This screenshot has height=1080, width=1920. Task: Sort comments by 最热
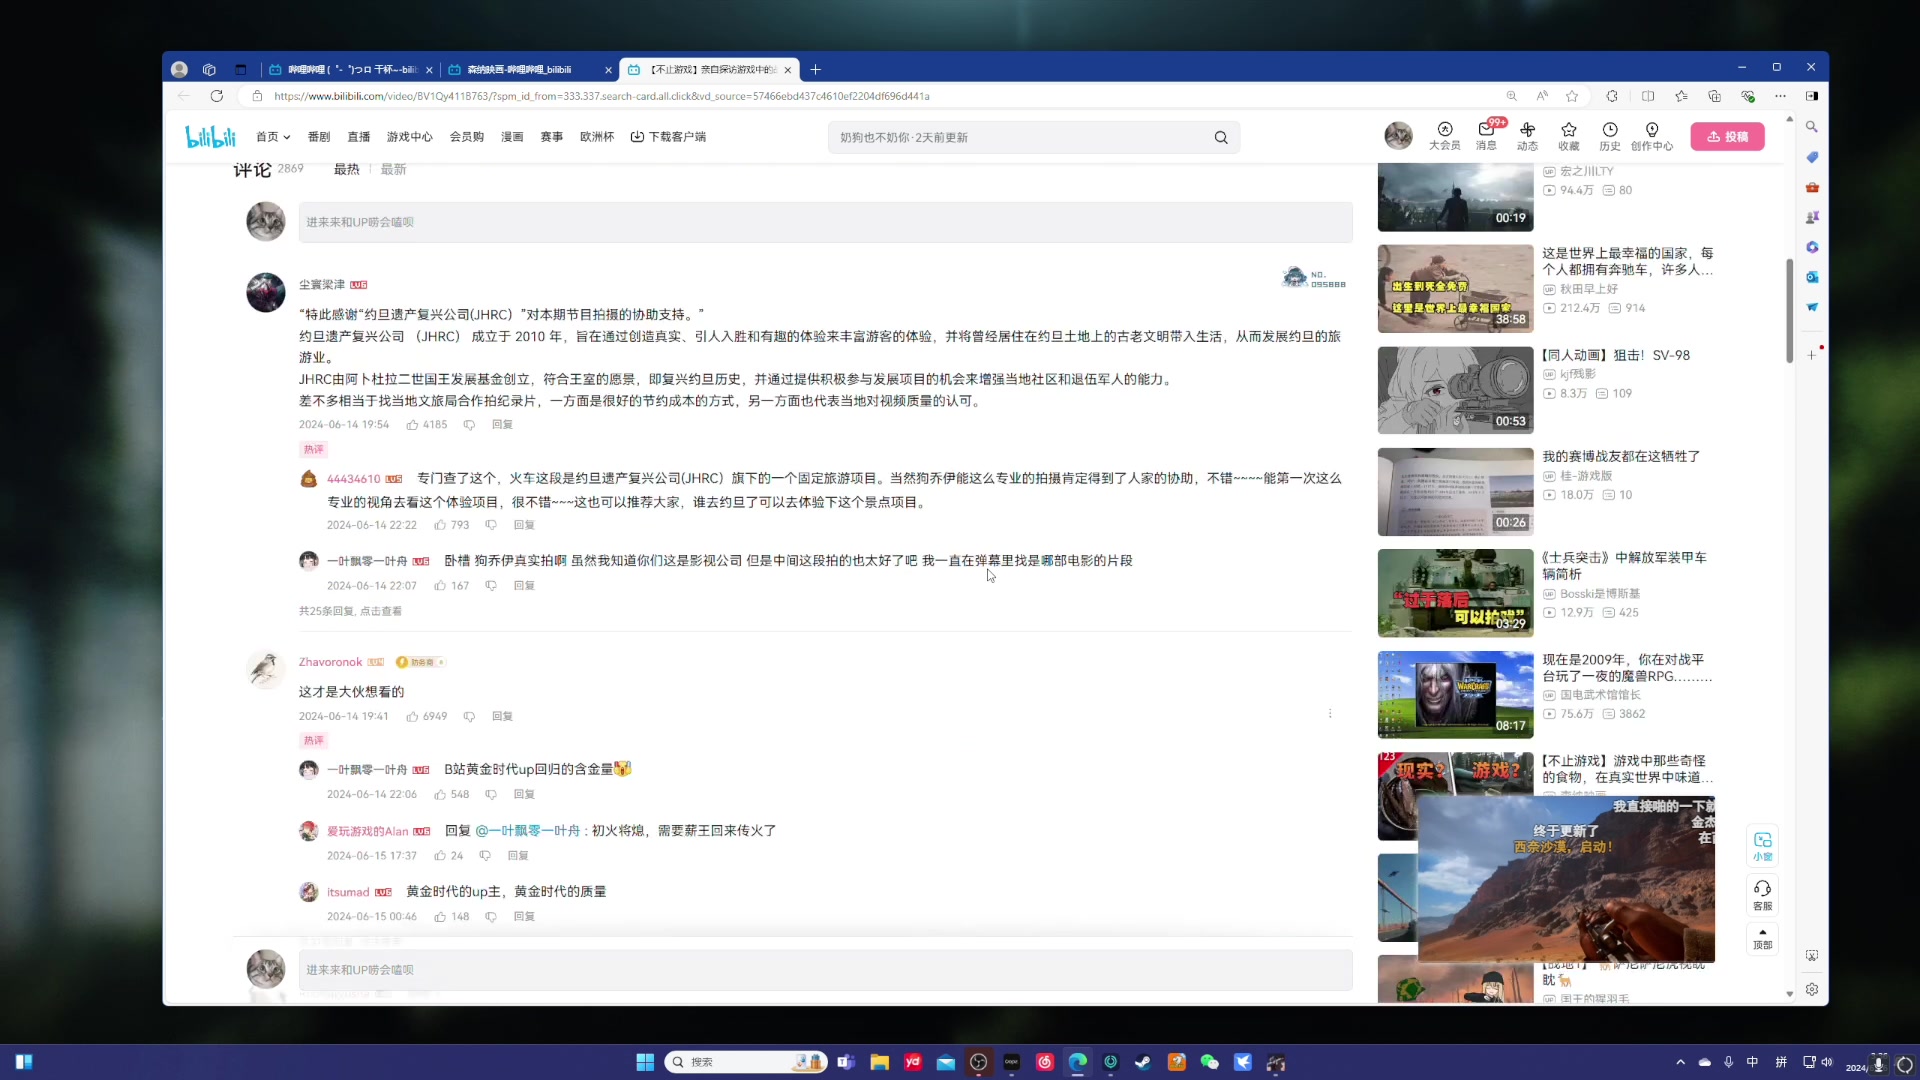pyautogui.click(x=346, y=170)
